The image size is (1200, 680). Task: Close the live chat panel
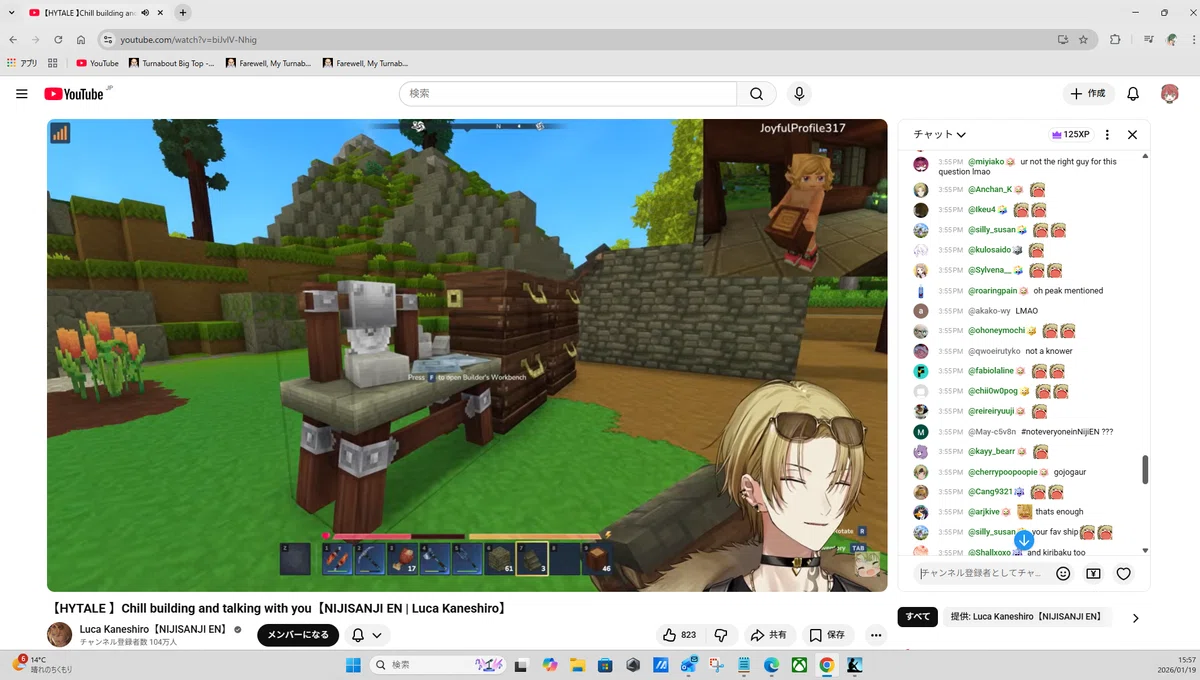point(1132,134)
